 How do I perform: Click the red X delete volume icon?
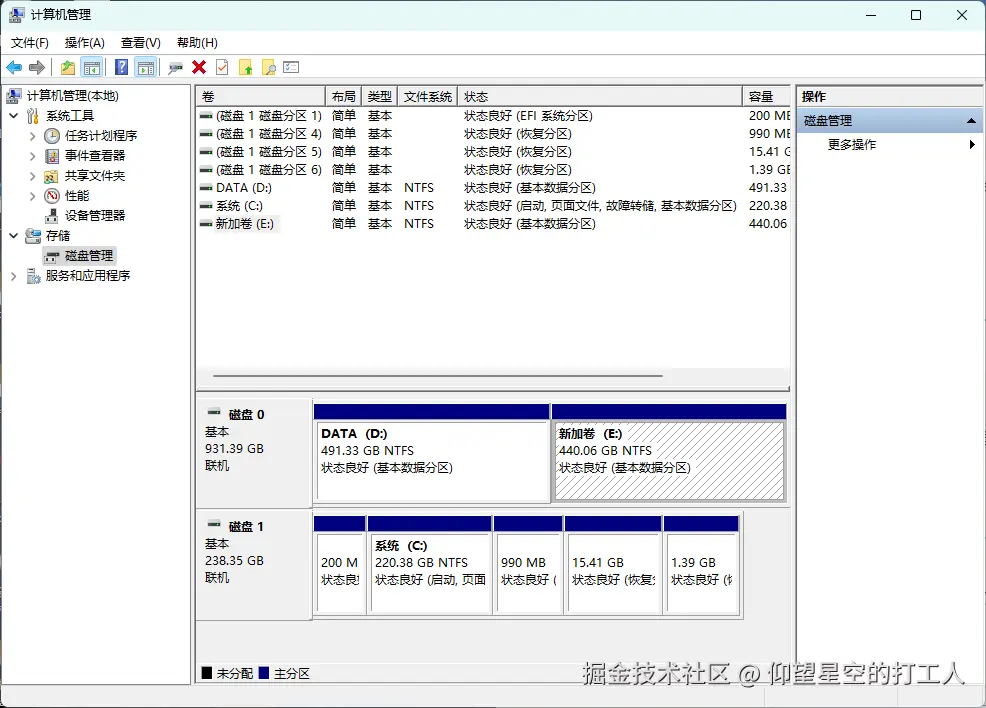pos(199,67)
